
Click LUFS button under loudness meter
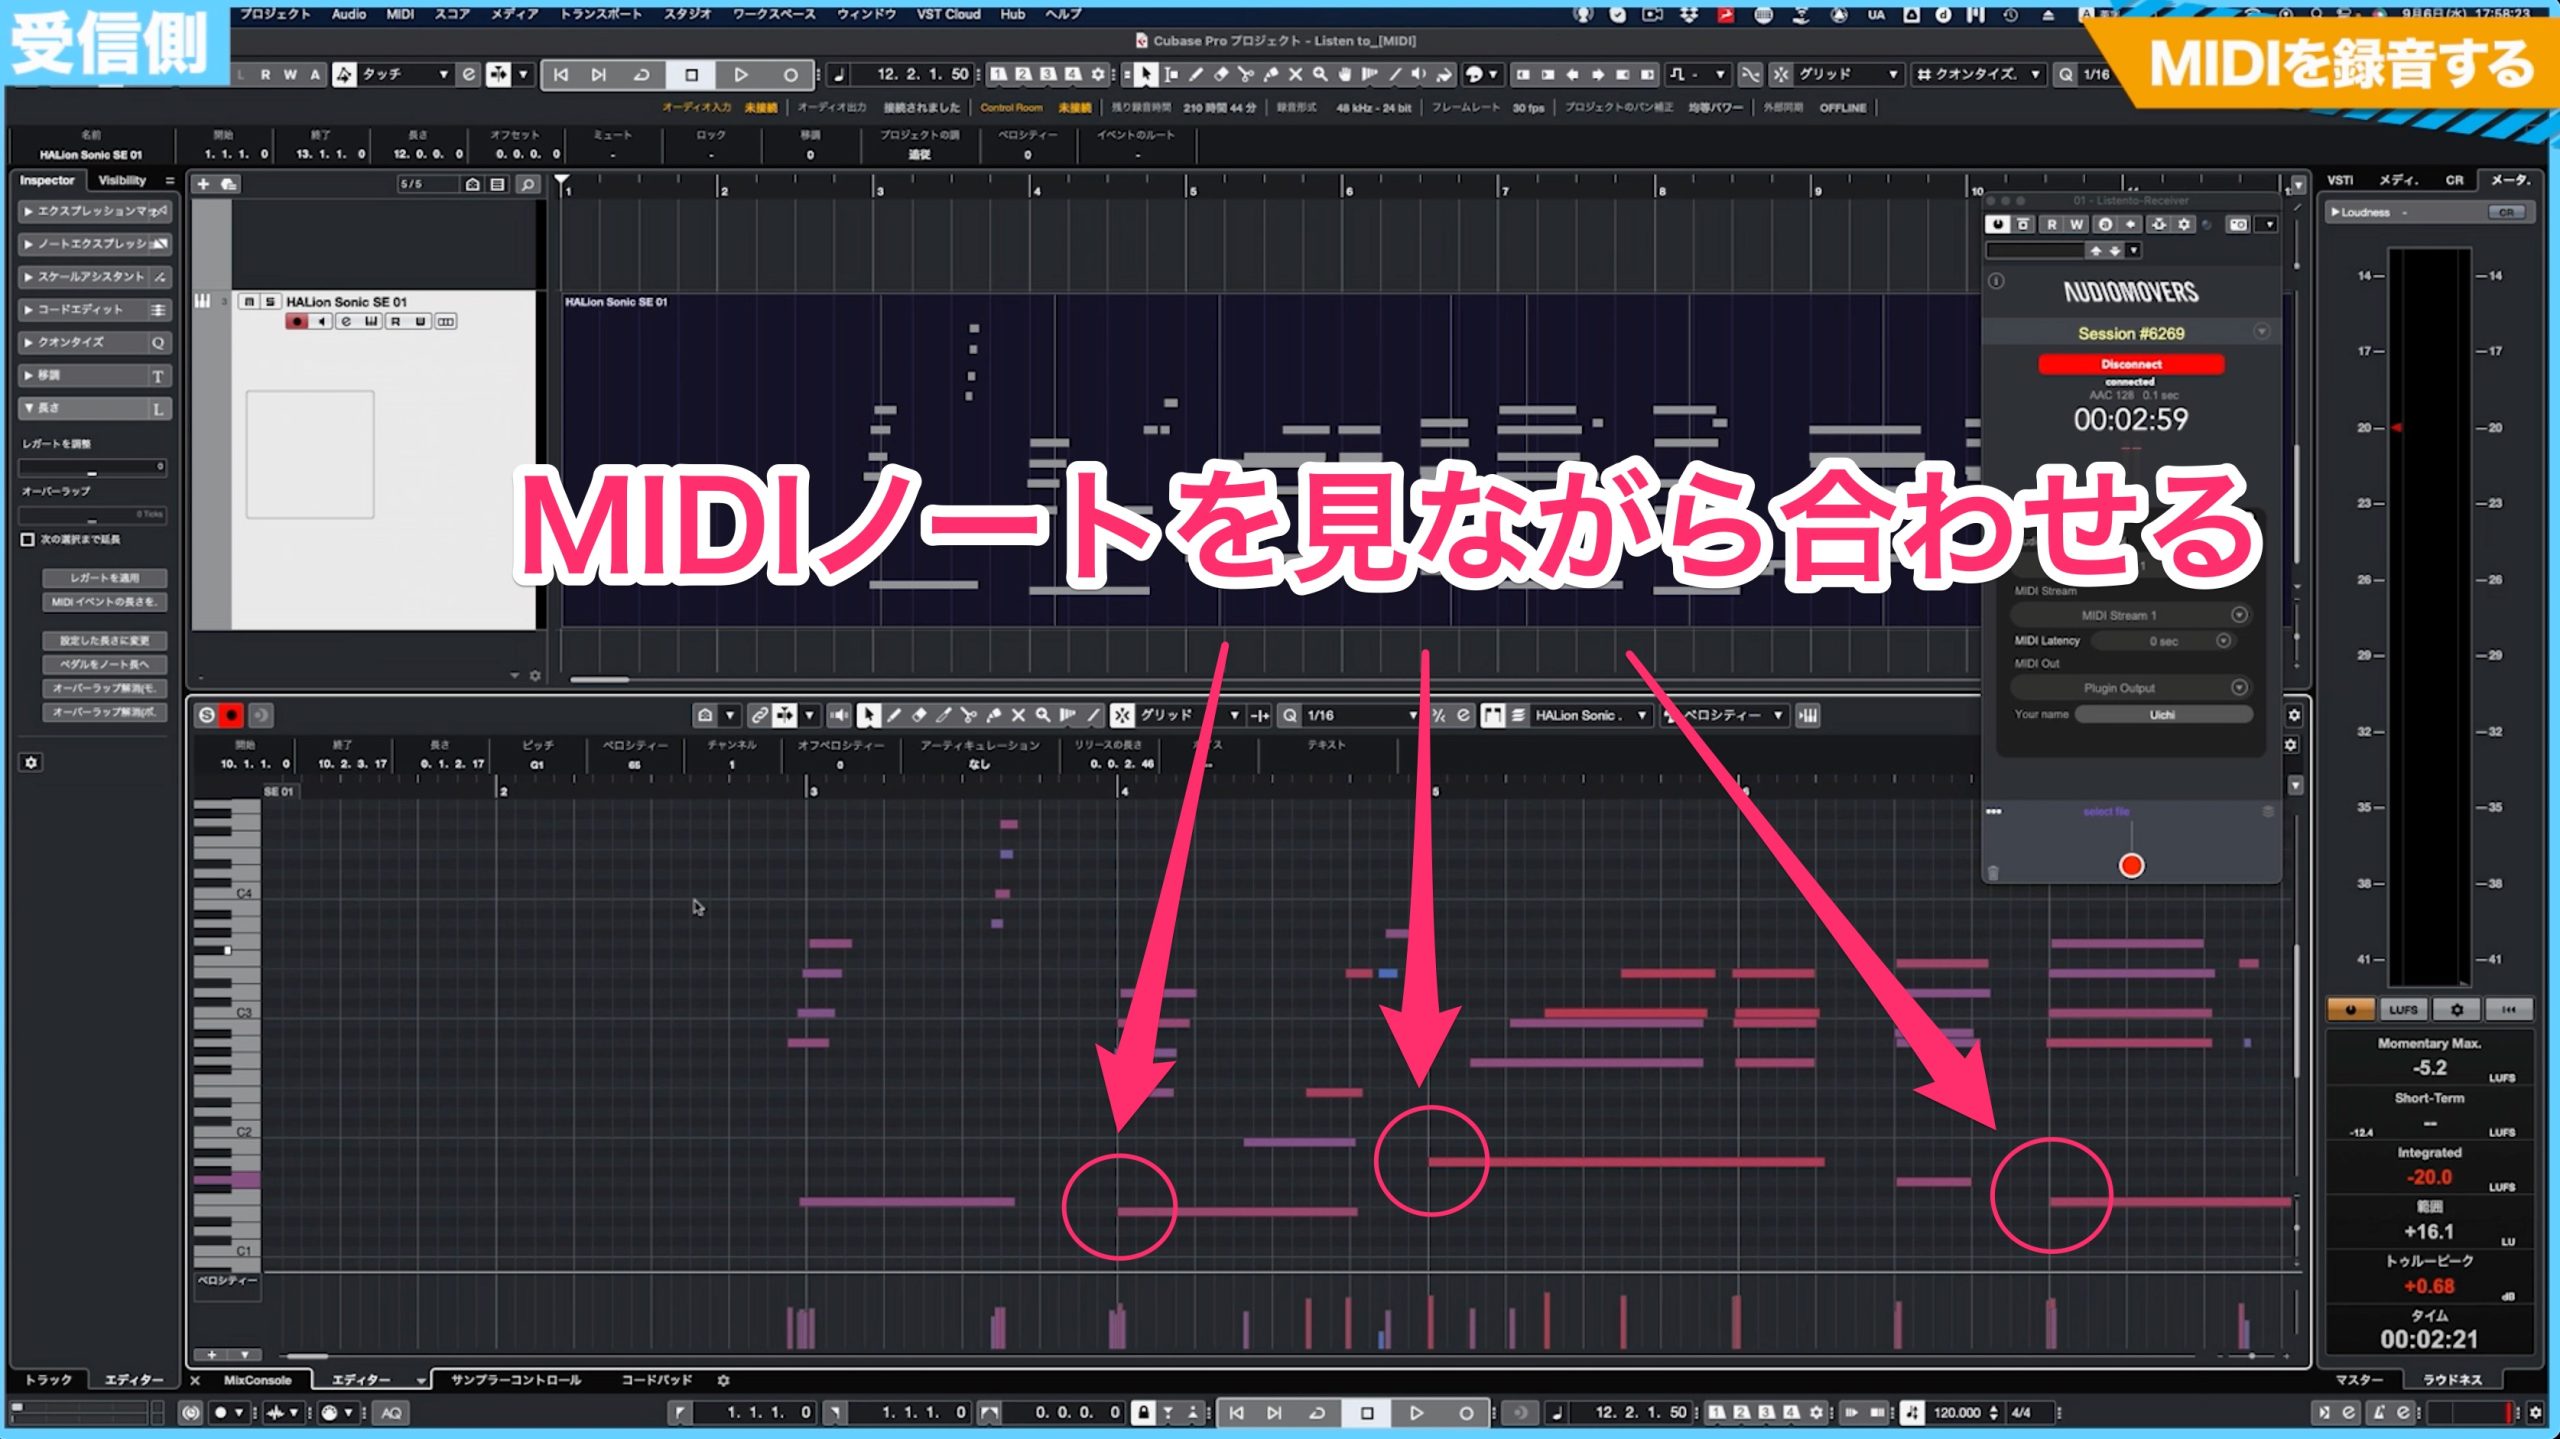[2403, 1010]
